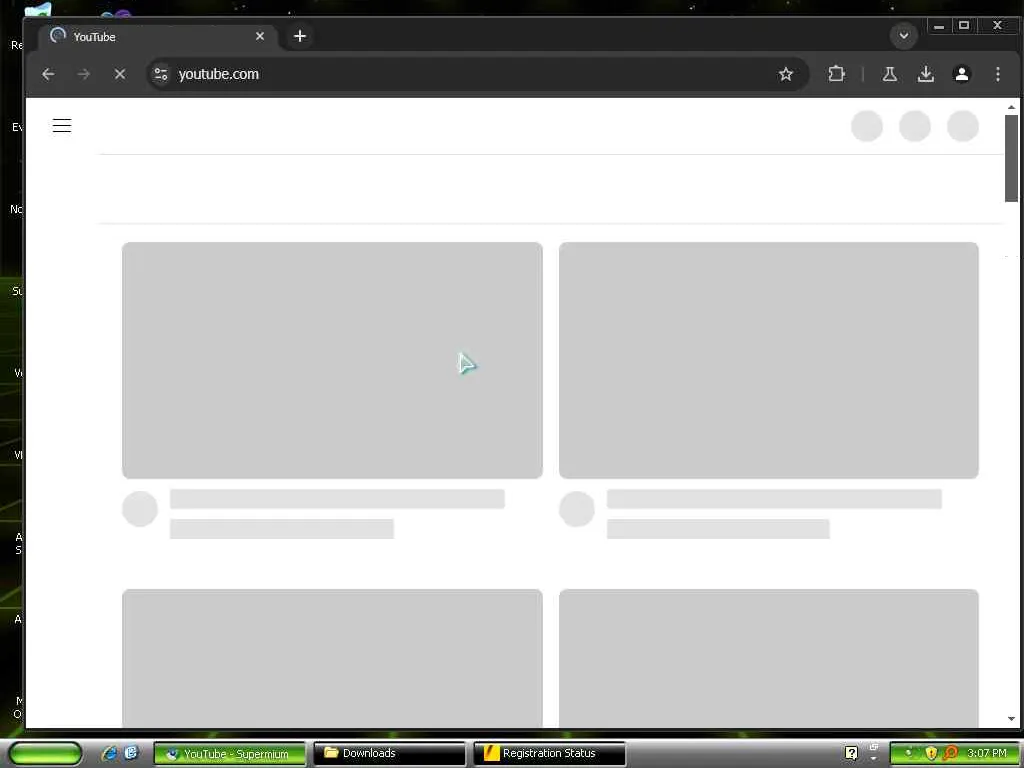Show browser downloads
Viewport: 1024px width, 768px height.
(925, 74)
